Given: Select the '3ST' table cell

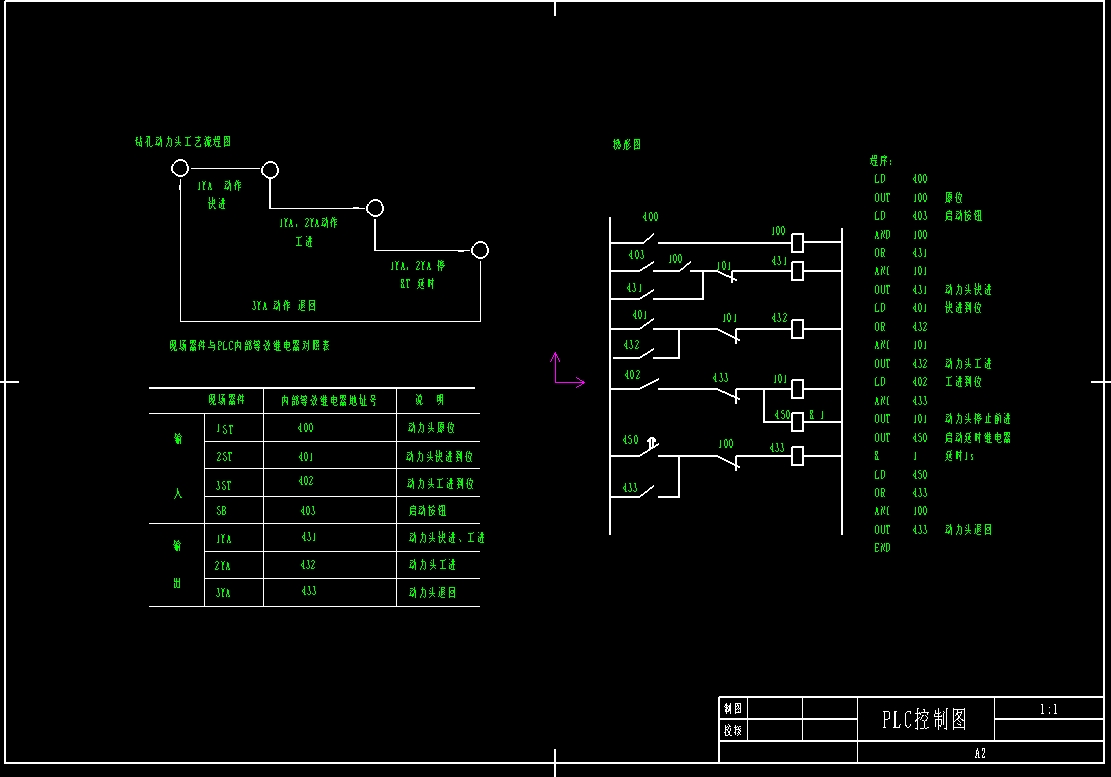Looking at the screenshot, I should (x=223, y=485).
